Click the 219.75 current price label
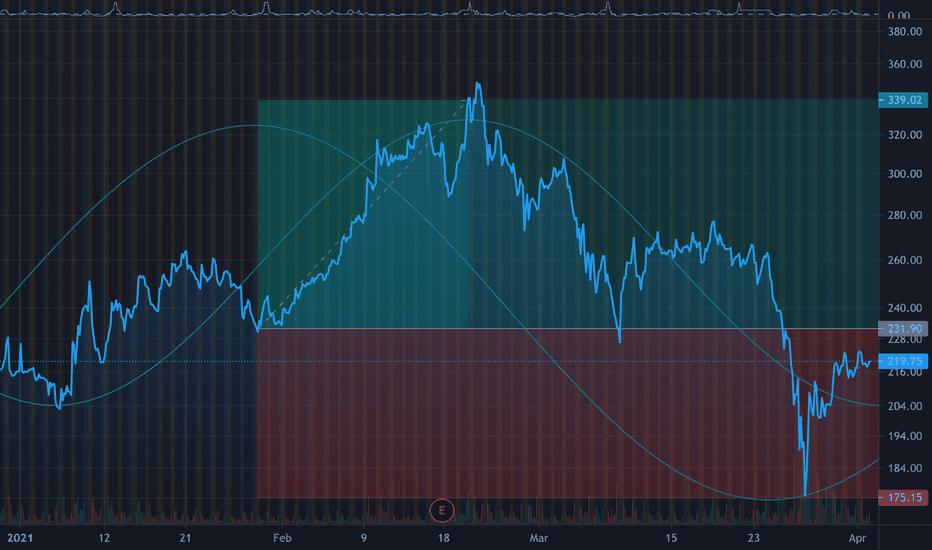 pyautogui.click(x=903, y=361)
